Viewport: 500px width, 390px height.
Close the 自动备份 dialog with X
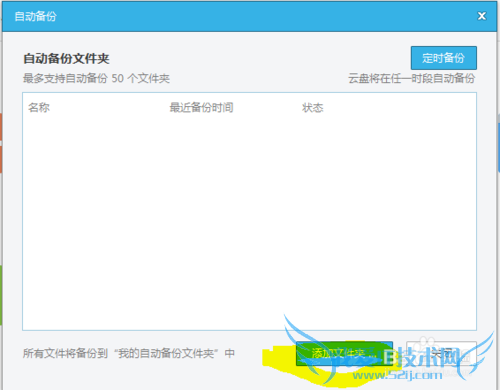click(482, 16)
